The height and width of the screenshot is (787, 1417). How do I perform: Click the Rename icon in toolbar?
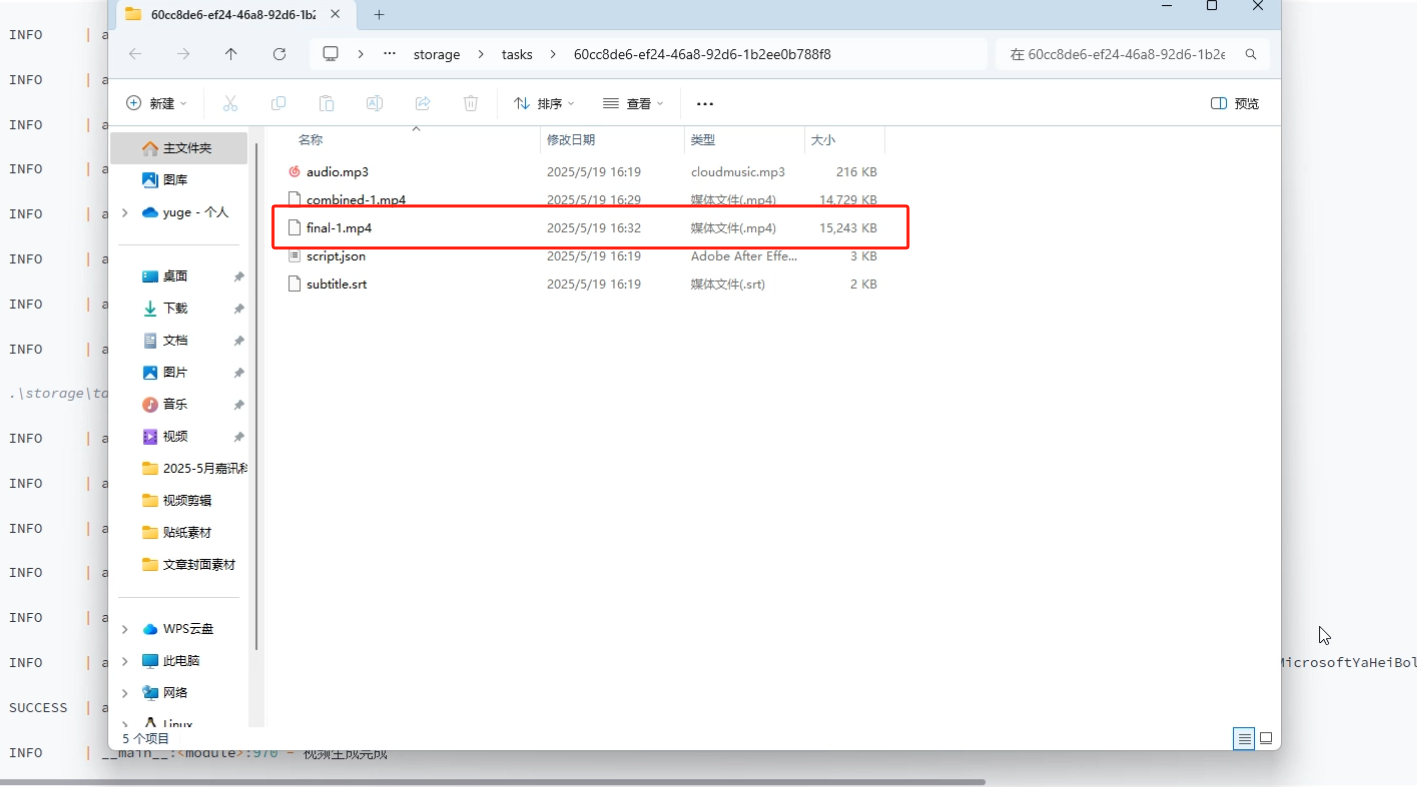[x=374, y=103]
